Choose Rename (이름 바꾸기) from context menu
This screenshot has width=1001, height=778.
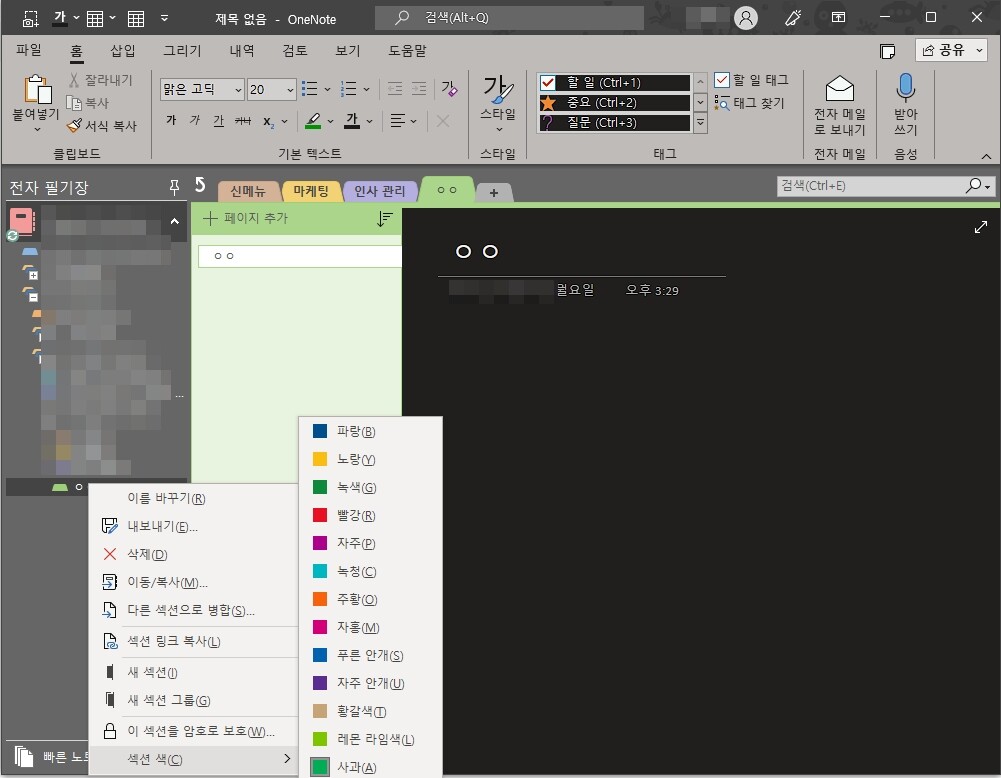coord(193,498)
